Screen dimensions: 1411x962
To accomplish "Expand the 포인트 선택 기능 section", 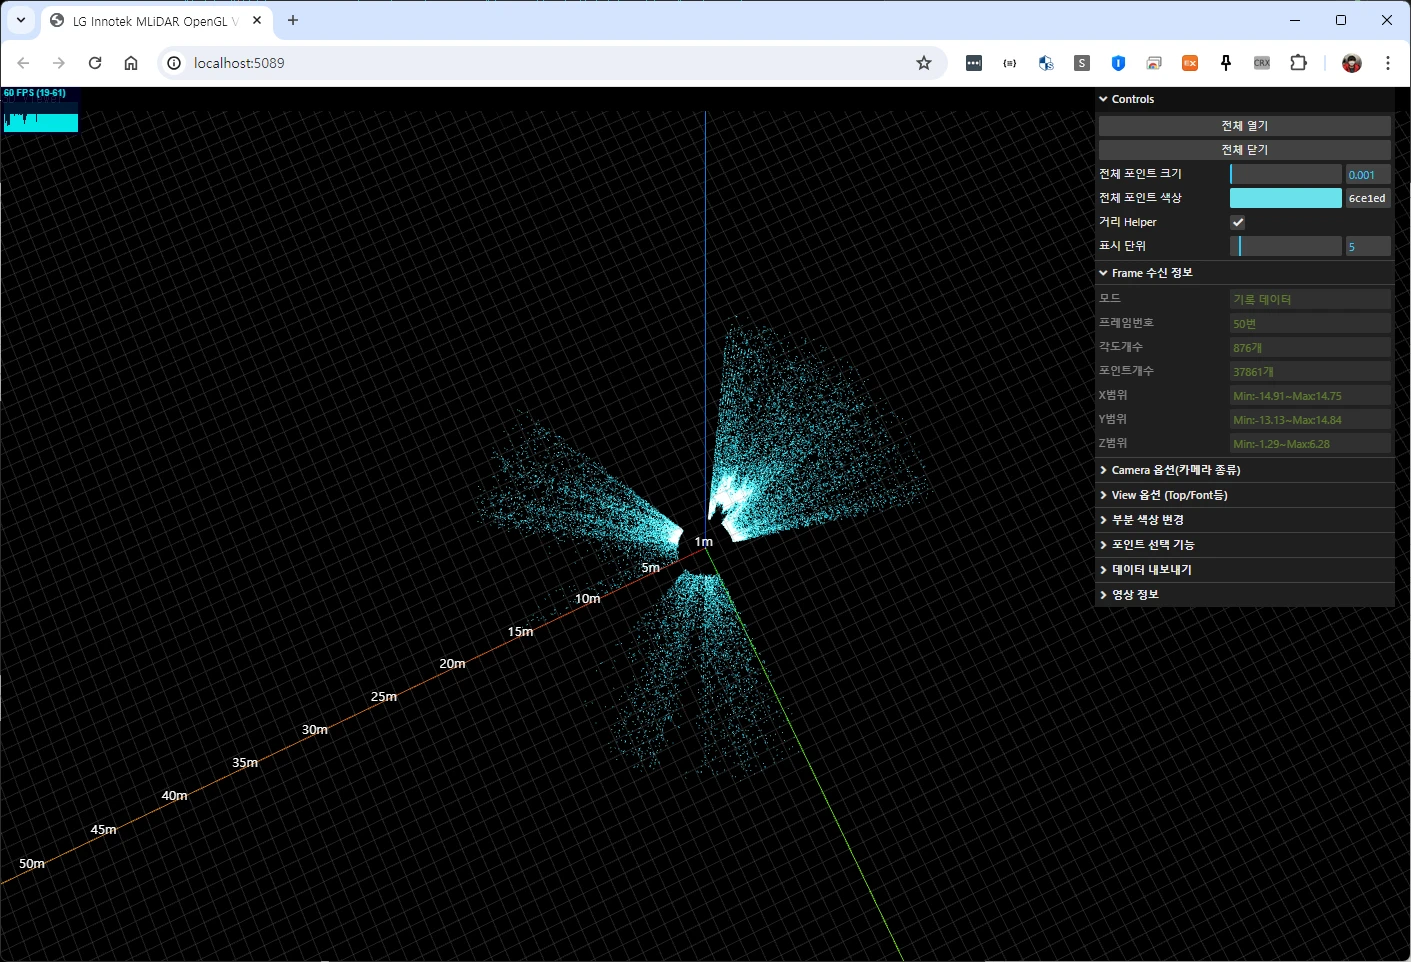I will pos(1244,545).
